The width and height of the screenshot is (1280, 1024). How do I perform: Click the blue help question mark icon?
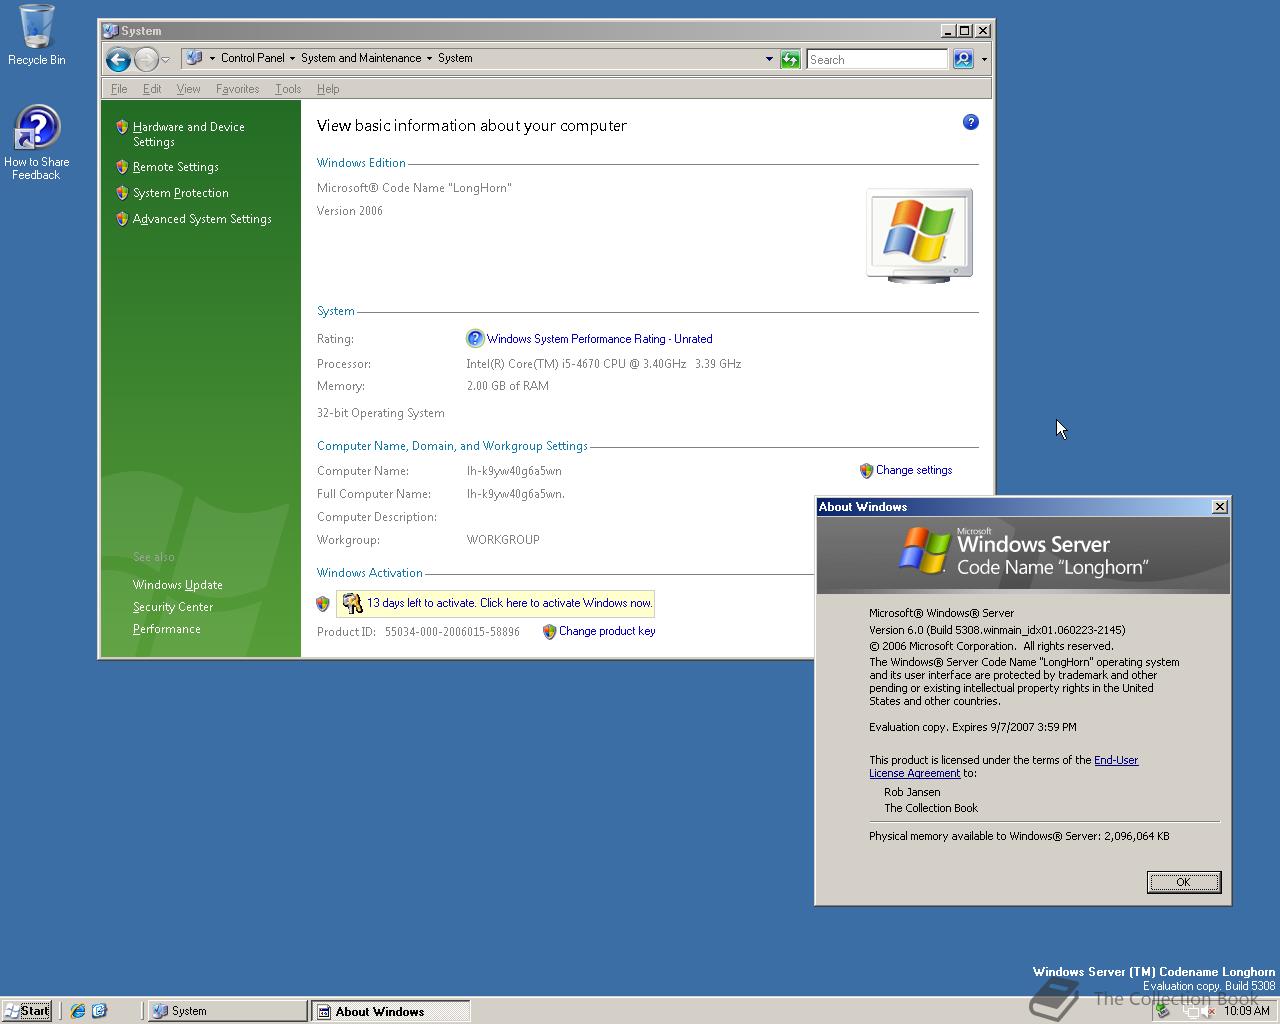(970, 122)
